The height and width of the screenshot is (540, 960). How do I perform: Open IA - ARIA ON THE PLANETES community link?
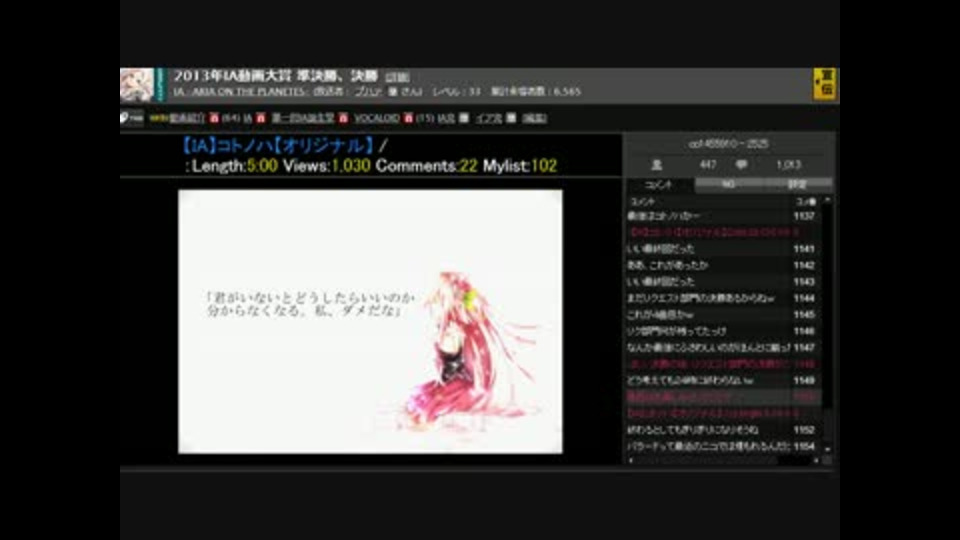(x=239, y=92)
